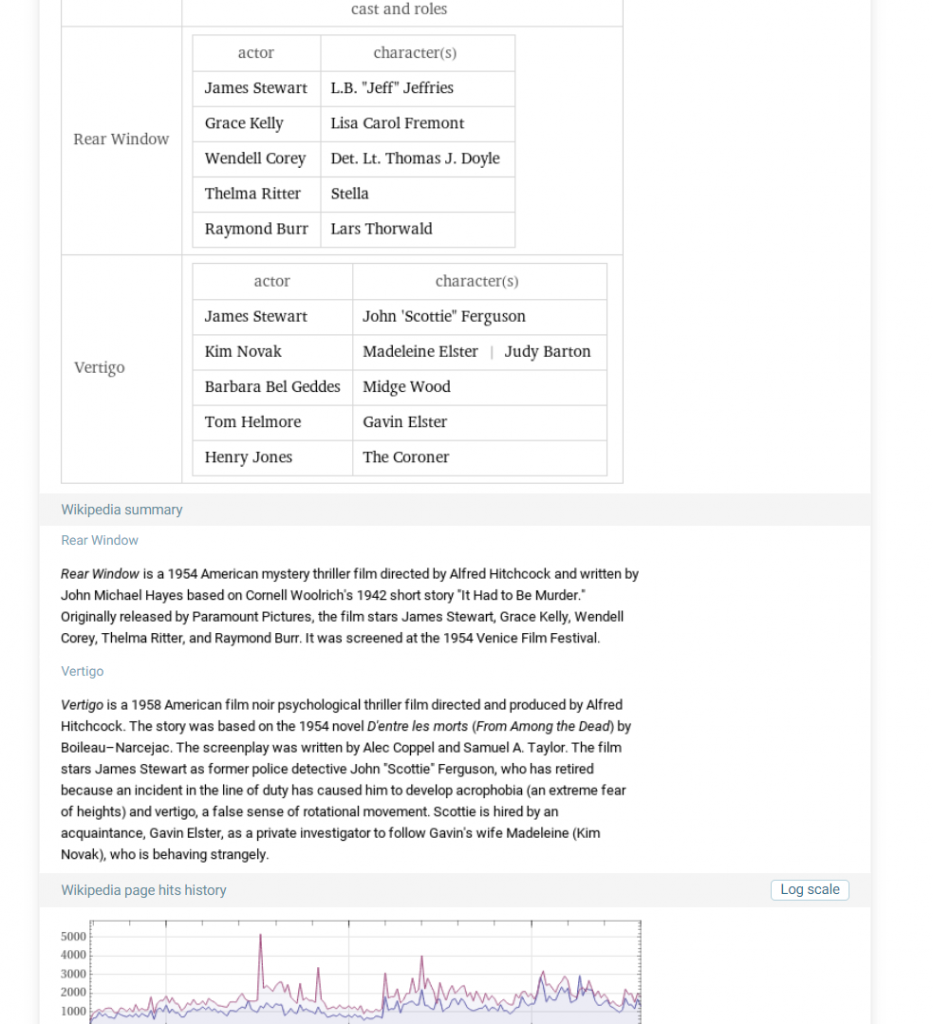The width and height of the screenshot is (933, 1024).
Task: Click the Rear Window row label in cast table
Action: tap(121, 139)
